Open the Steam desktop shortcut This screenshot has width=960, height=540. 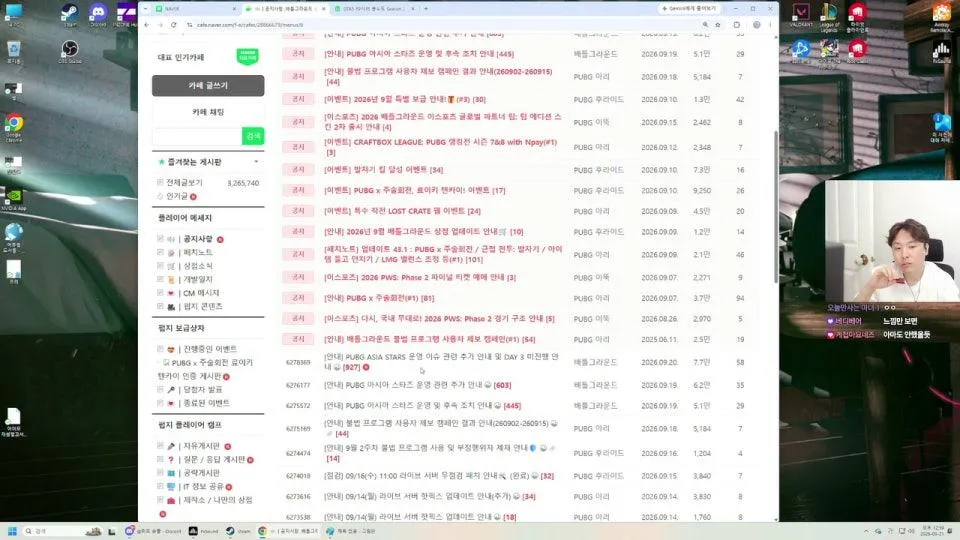pyautogui.click(x=70, y=15)
